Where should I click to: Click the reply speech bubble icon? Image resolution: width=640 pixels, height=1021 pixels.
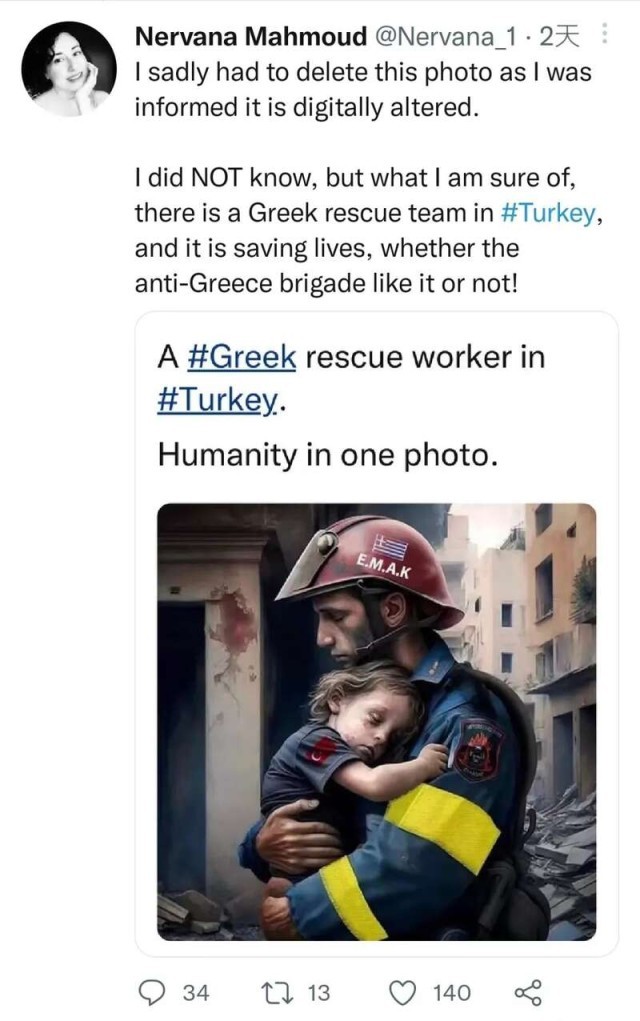click(154, 992)
